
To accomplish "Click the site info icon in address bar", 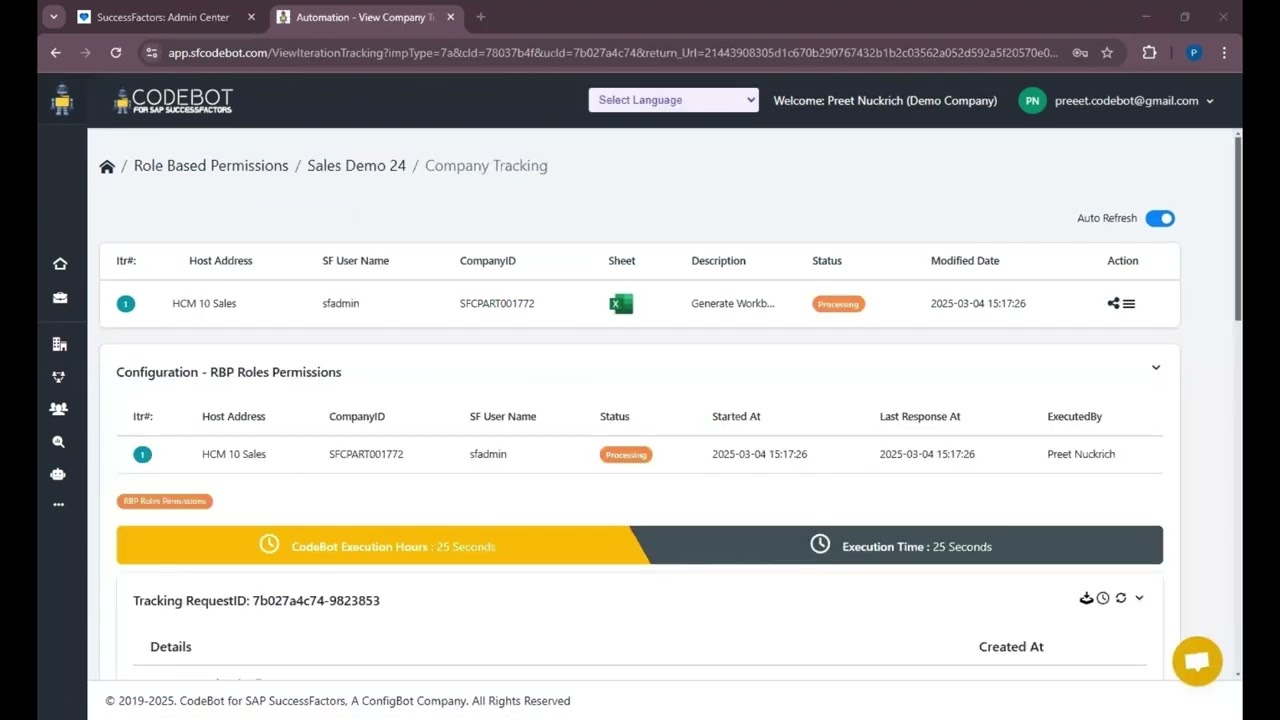I will click(x=151, y=53).
